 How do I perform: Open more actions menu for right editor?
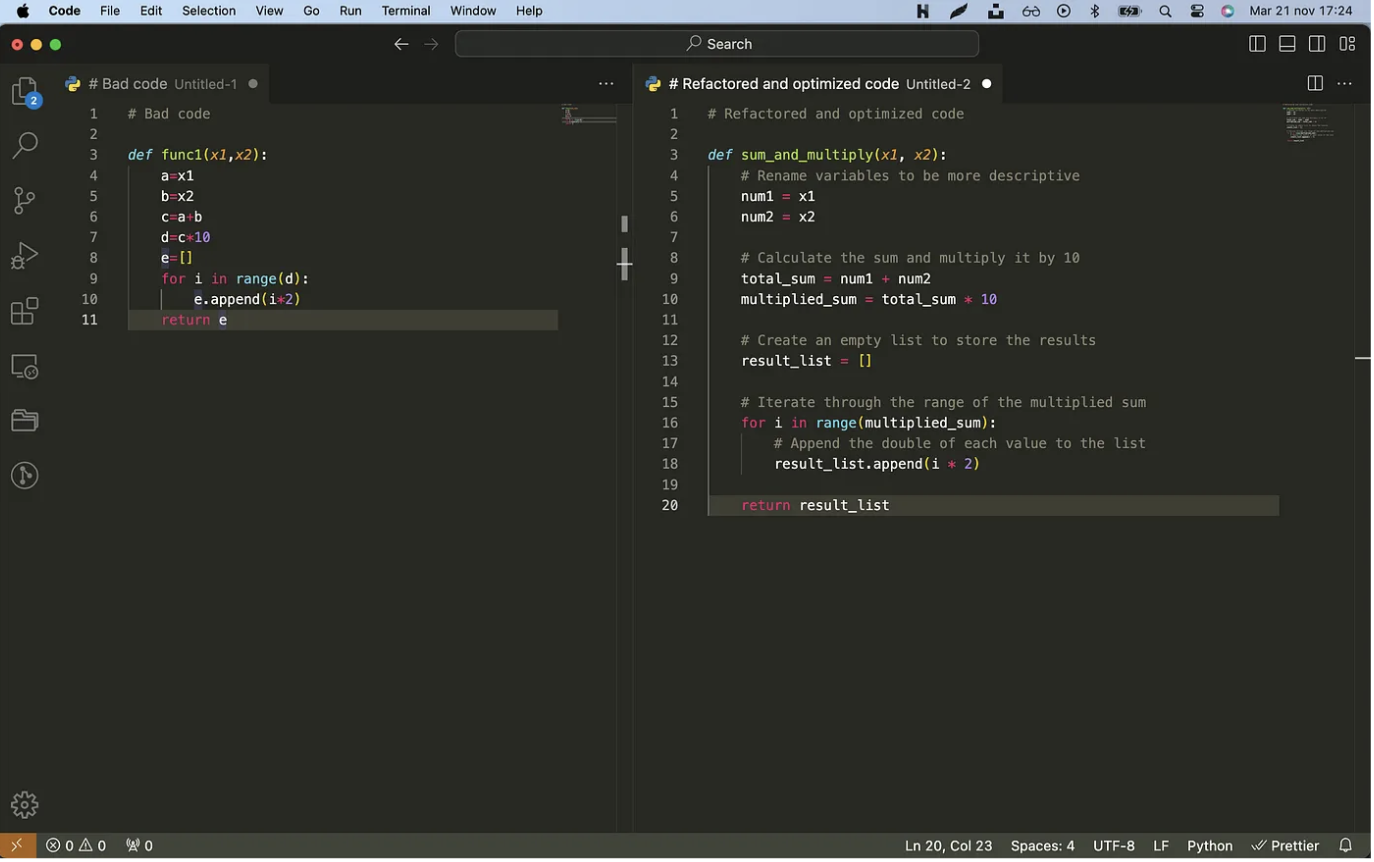[1346, 84]
